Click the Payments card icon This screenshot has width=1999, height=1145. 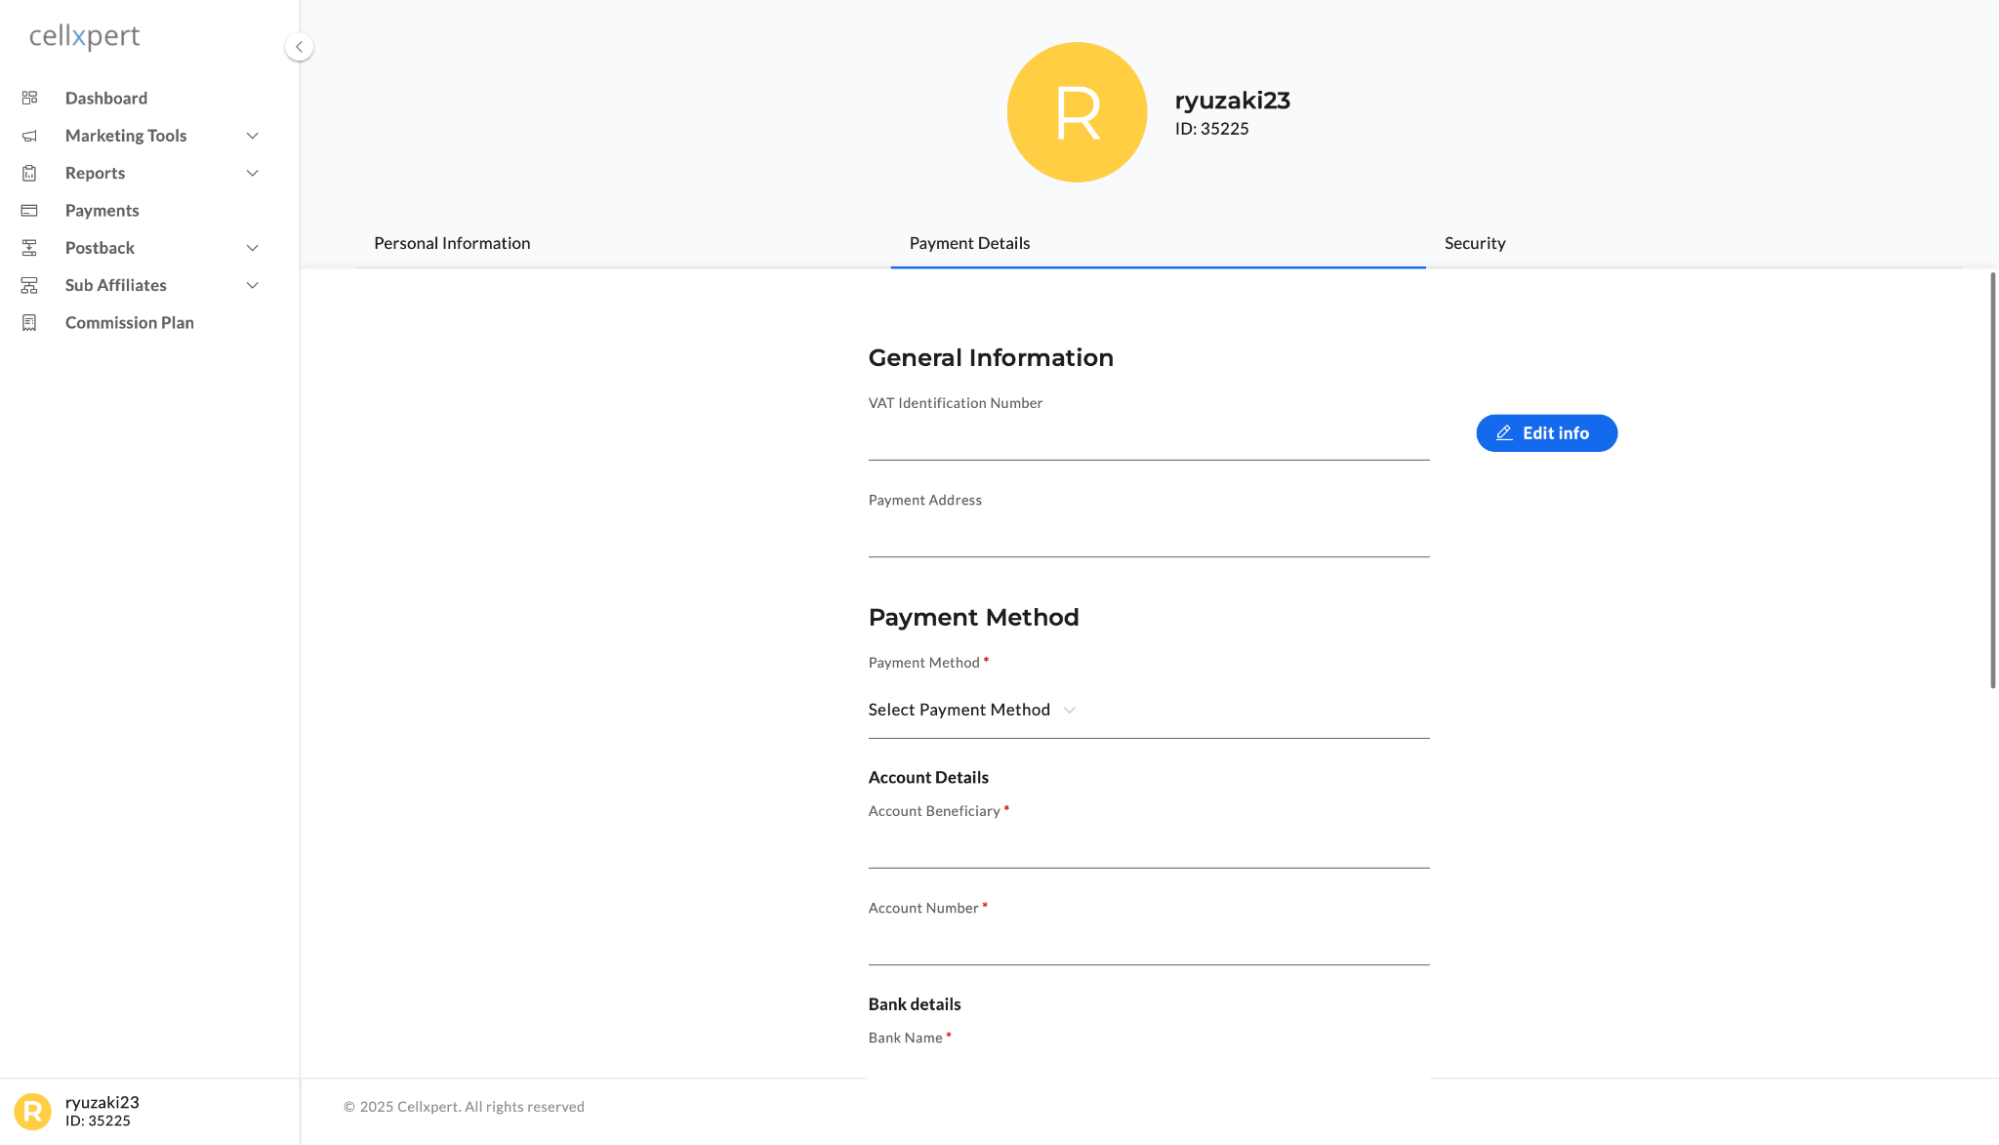point(29,211)
